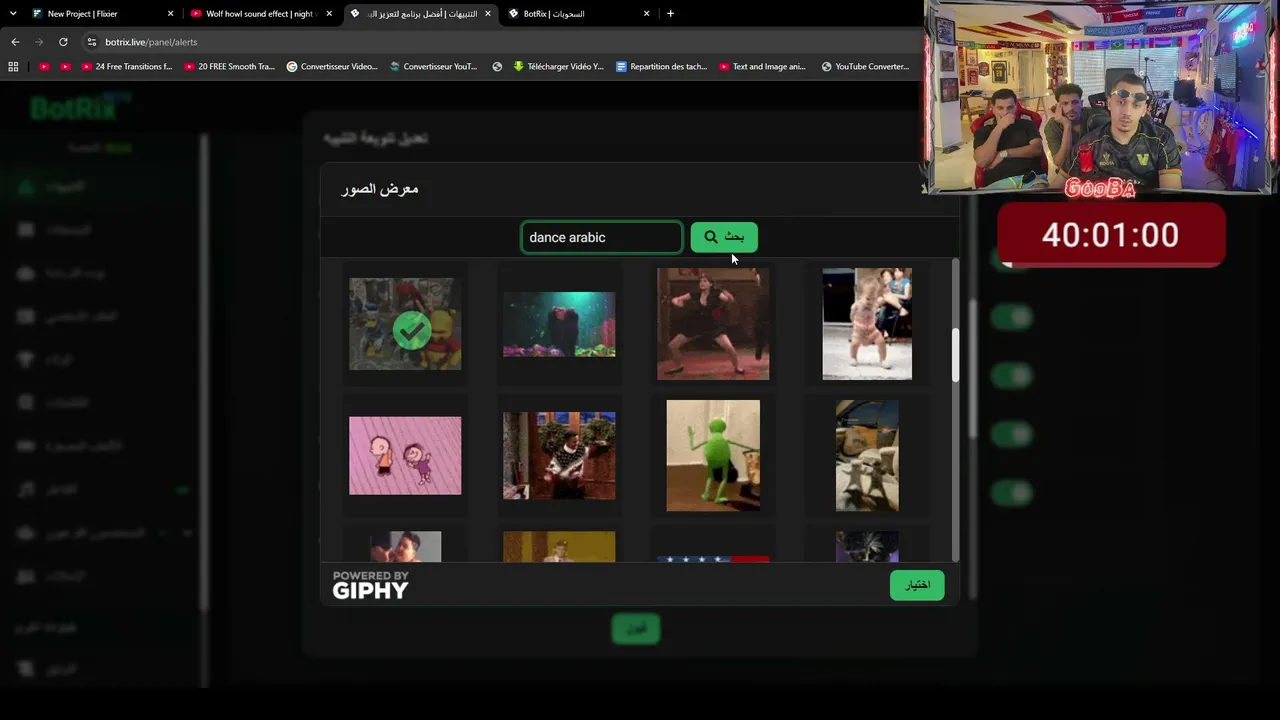Screen dimensions: 1280x720
Task: Click the "dance arabic" search input field
Action: click(602, 237)
